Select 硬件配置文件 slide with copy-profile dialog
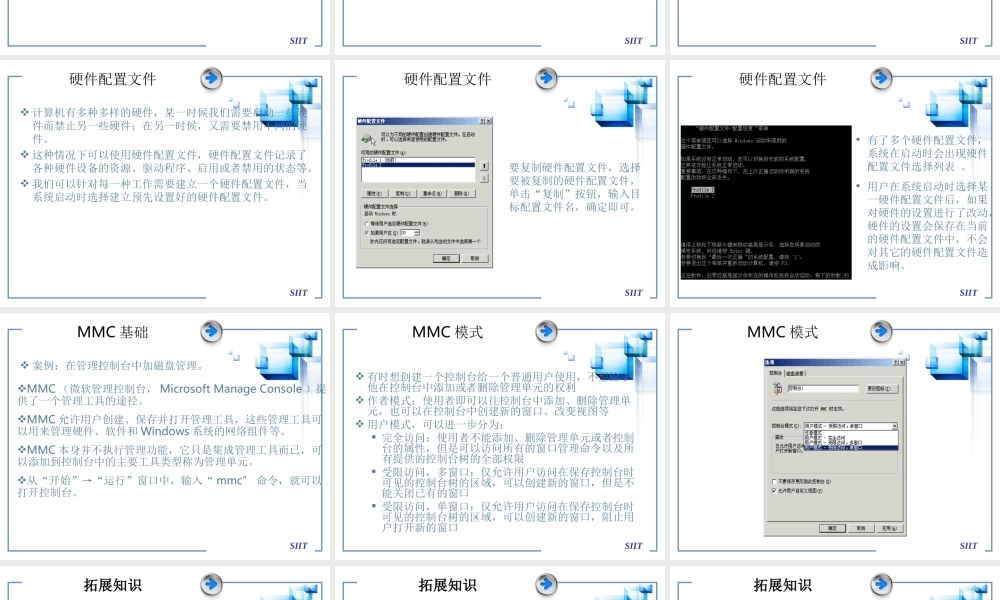 point(500,183)
